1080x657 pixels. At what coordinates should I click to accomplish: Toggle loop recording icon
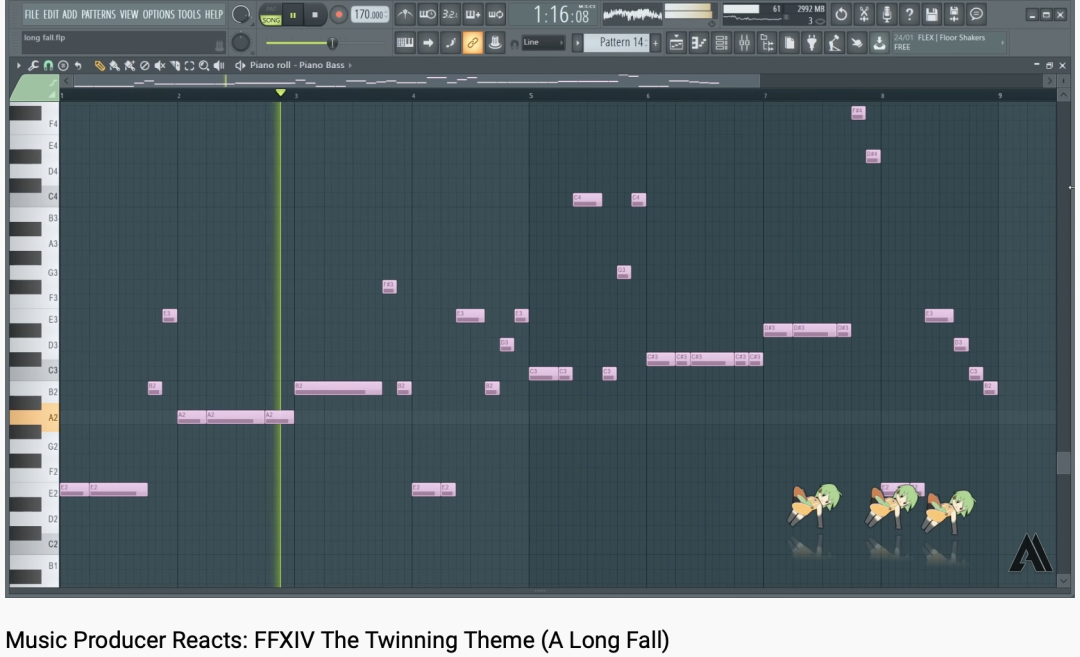pyautogui.click(x=495, y=14)
